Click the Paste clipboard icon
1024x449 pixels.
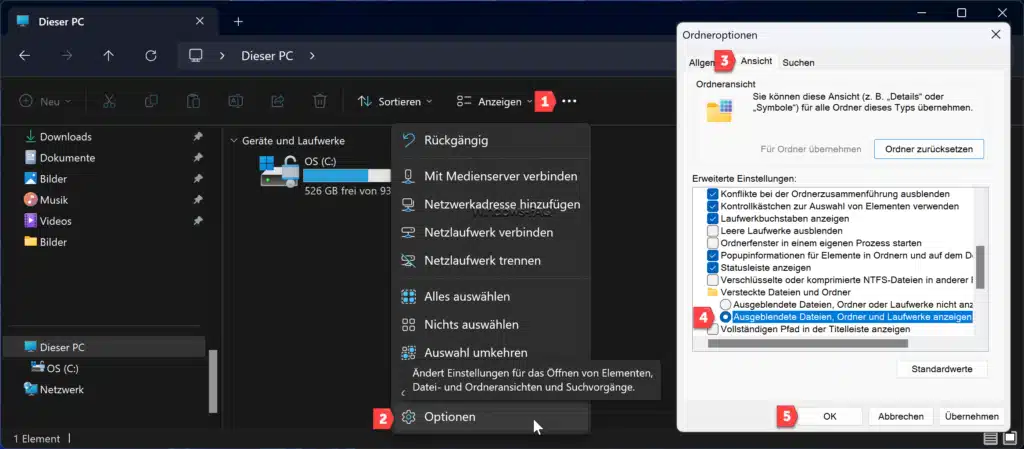[193, 101]
